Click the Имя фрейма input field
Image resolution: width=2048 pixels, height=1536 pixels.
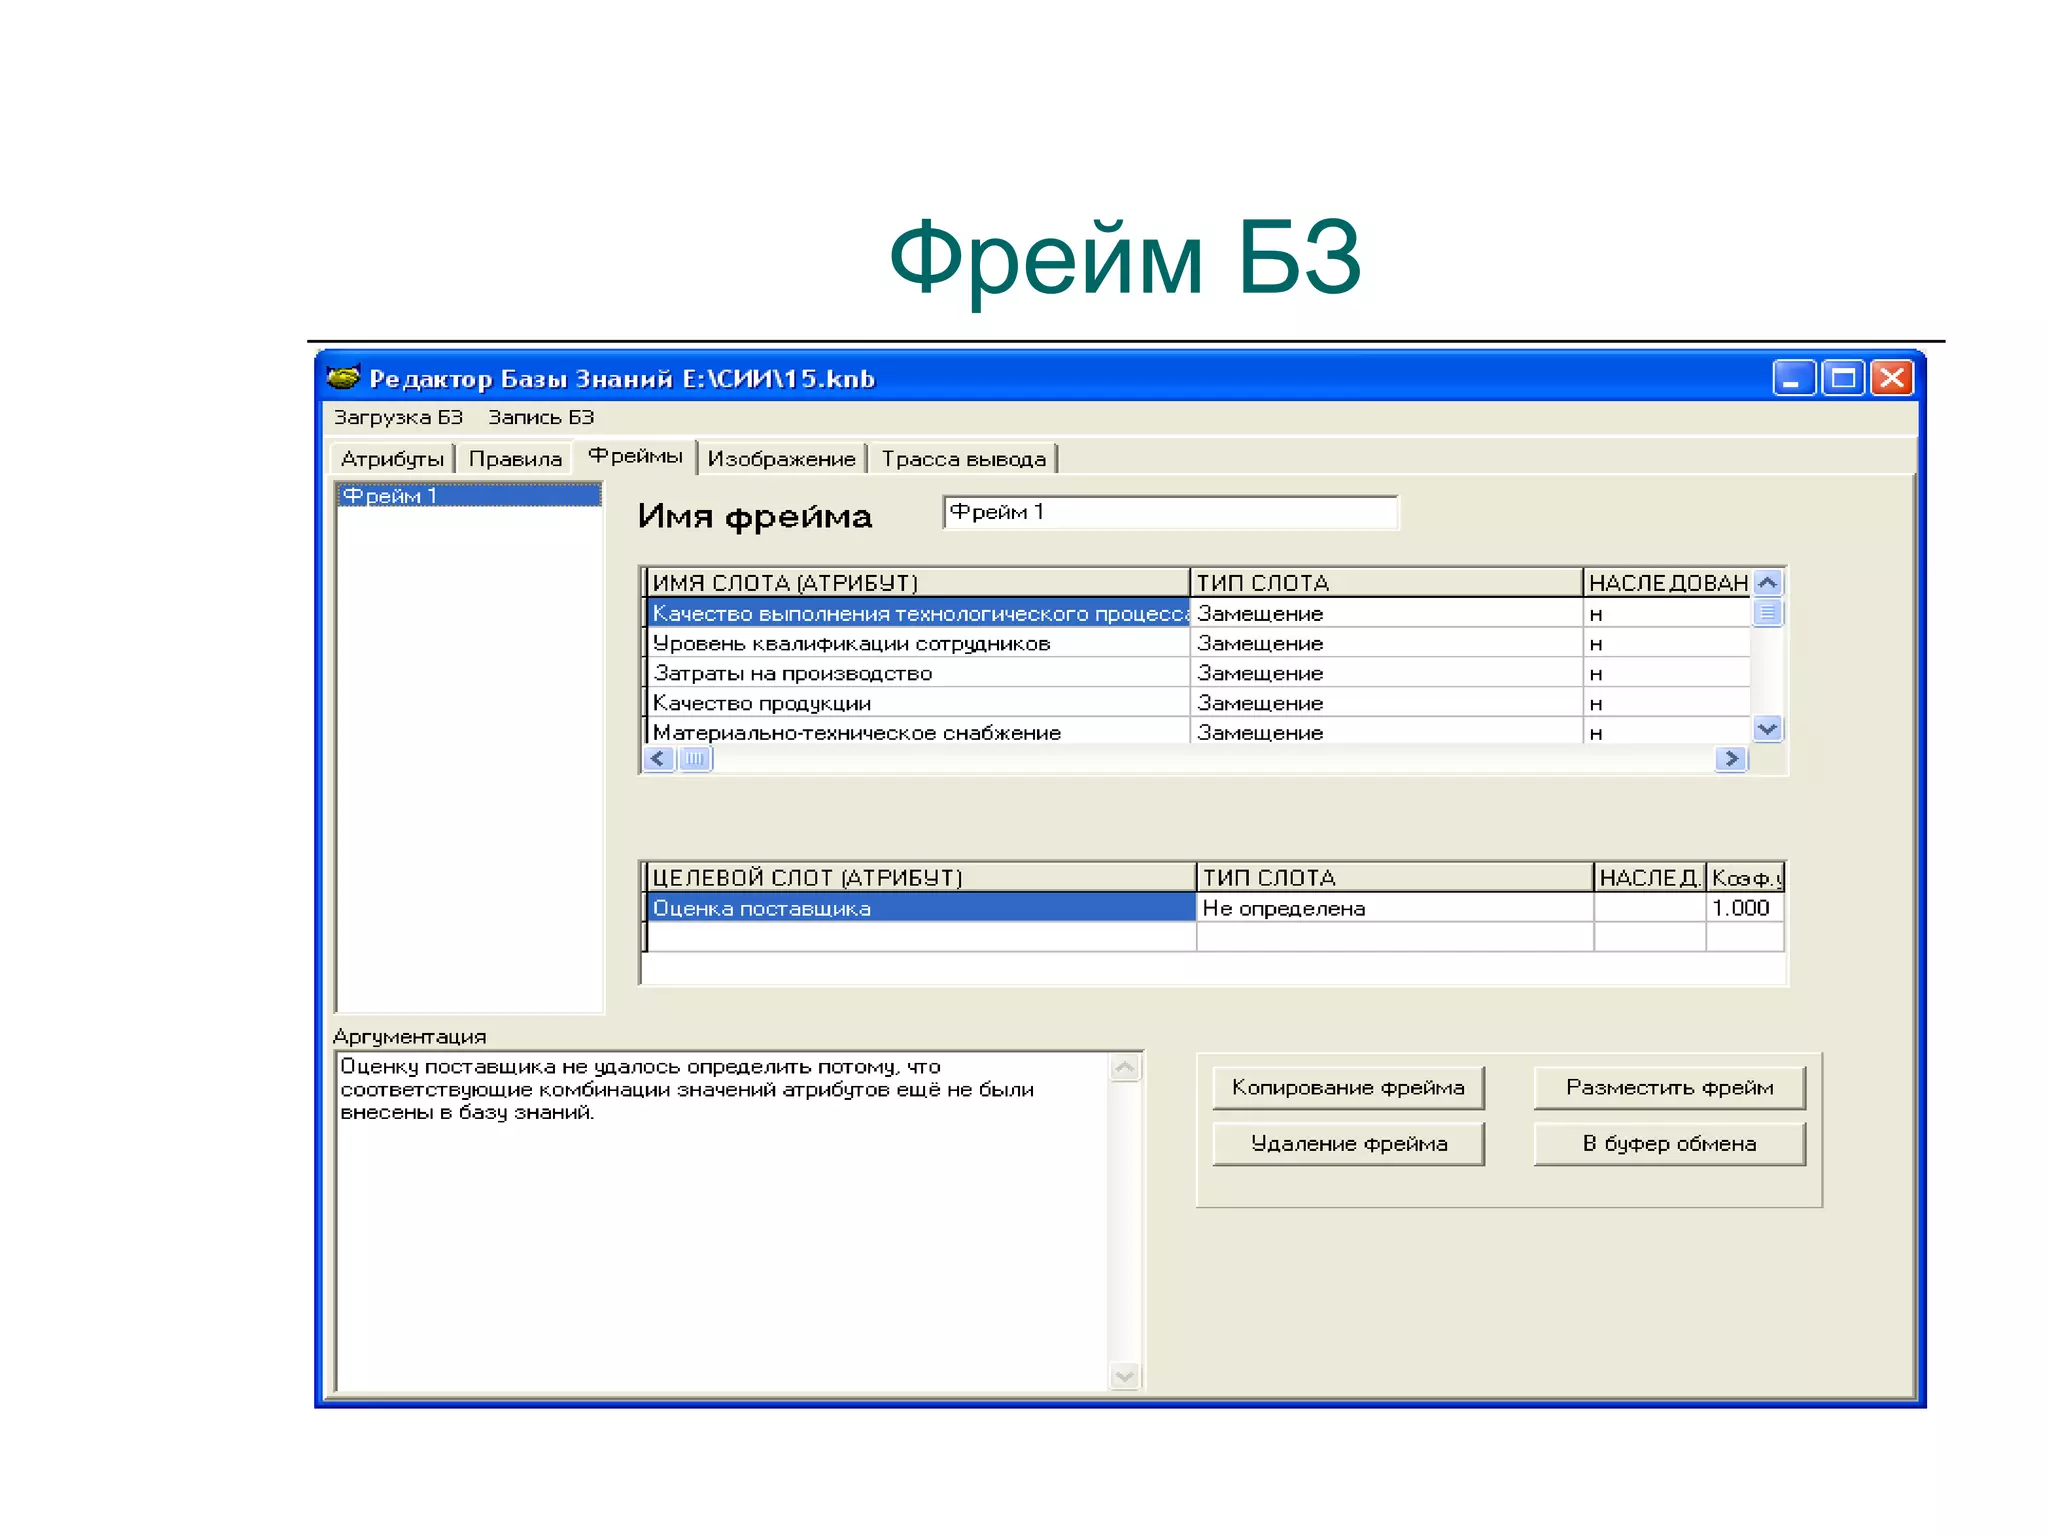click(x=1168, y=512)
